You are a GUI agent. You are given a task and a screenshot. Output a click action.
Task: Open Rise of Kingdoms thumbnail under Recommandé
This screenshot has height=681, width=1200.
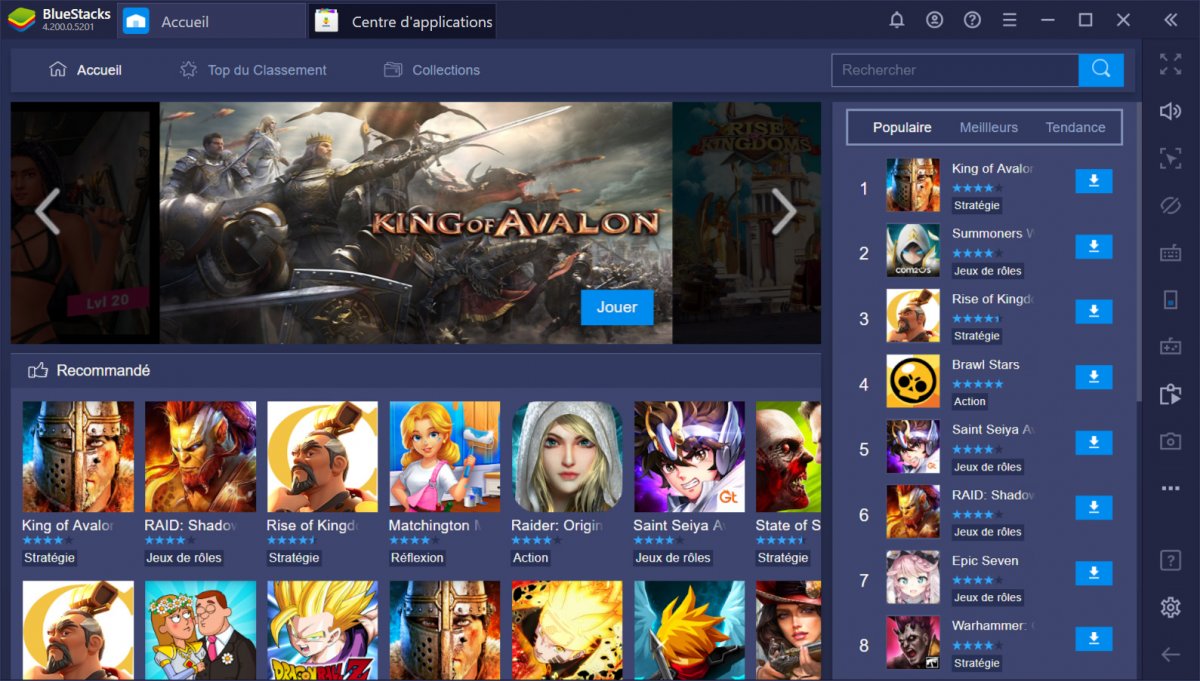[x=322, y=457]
